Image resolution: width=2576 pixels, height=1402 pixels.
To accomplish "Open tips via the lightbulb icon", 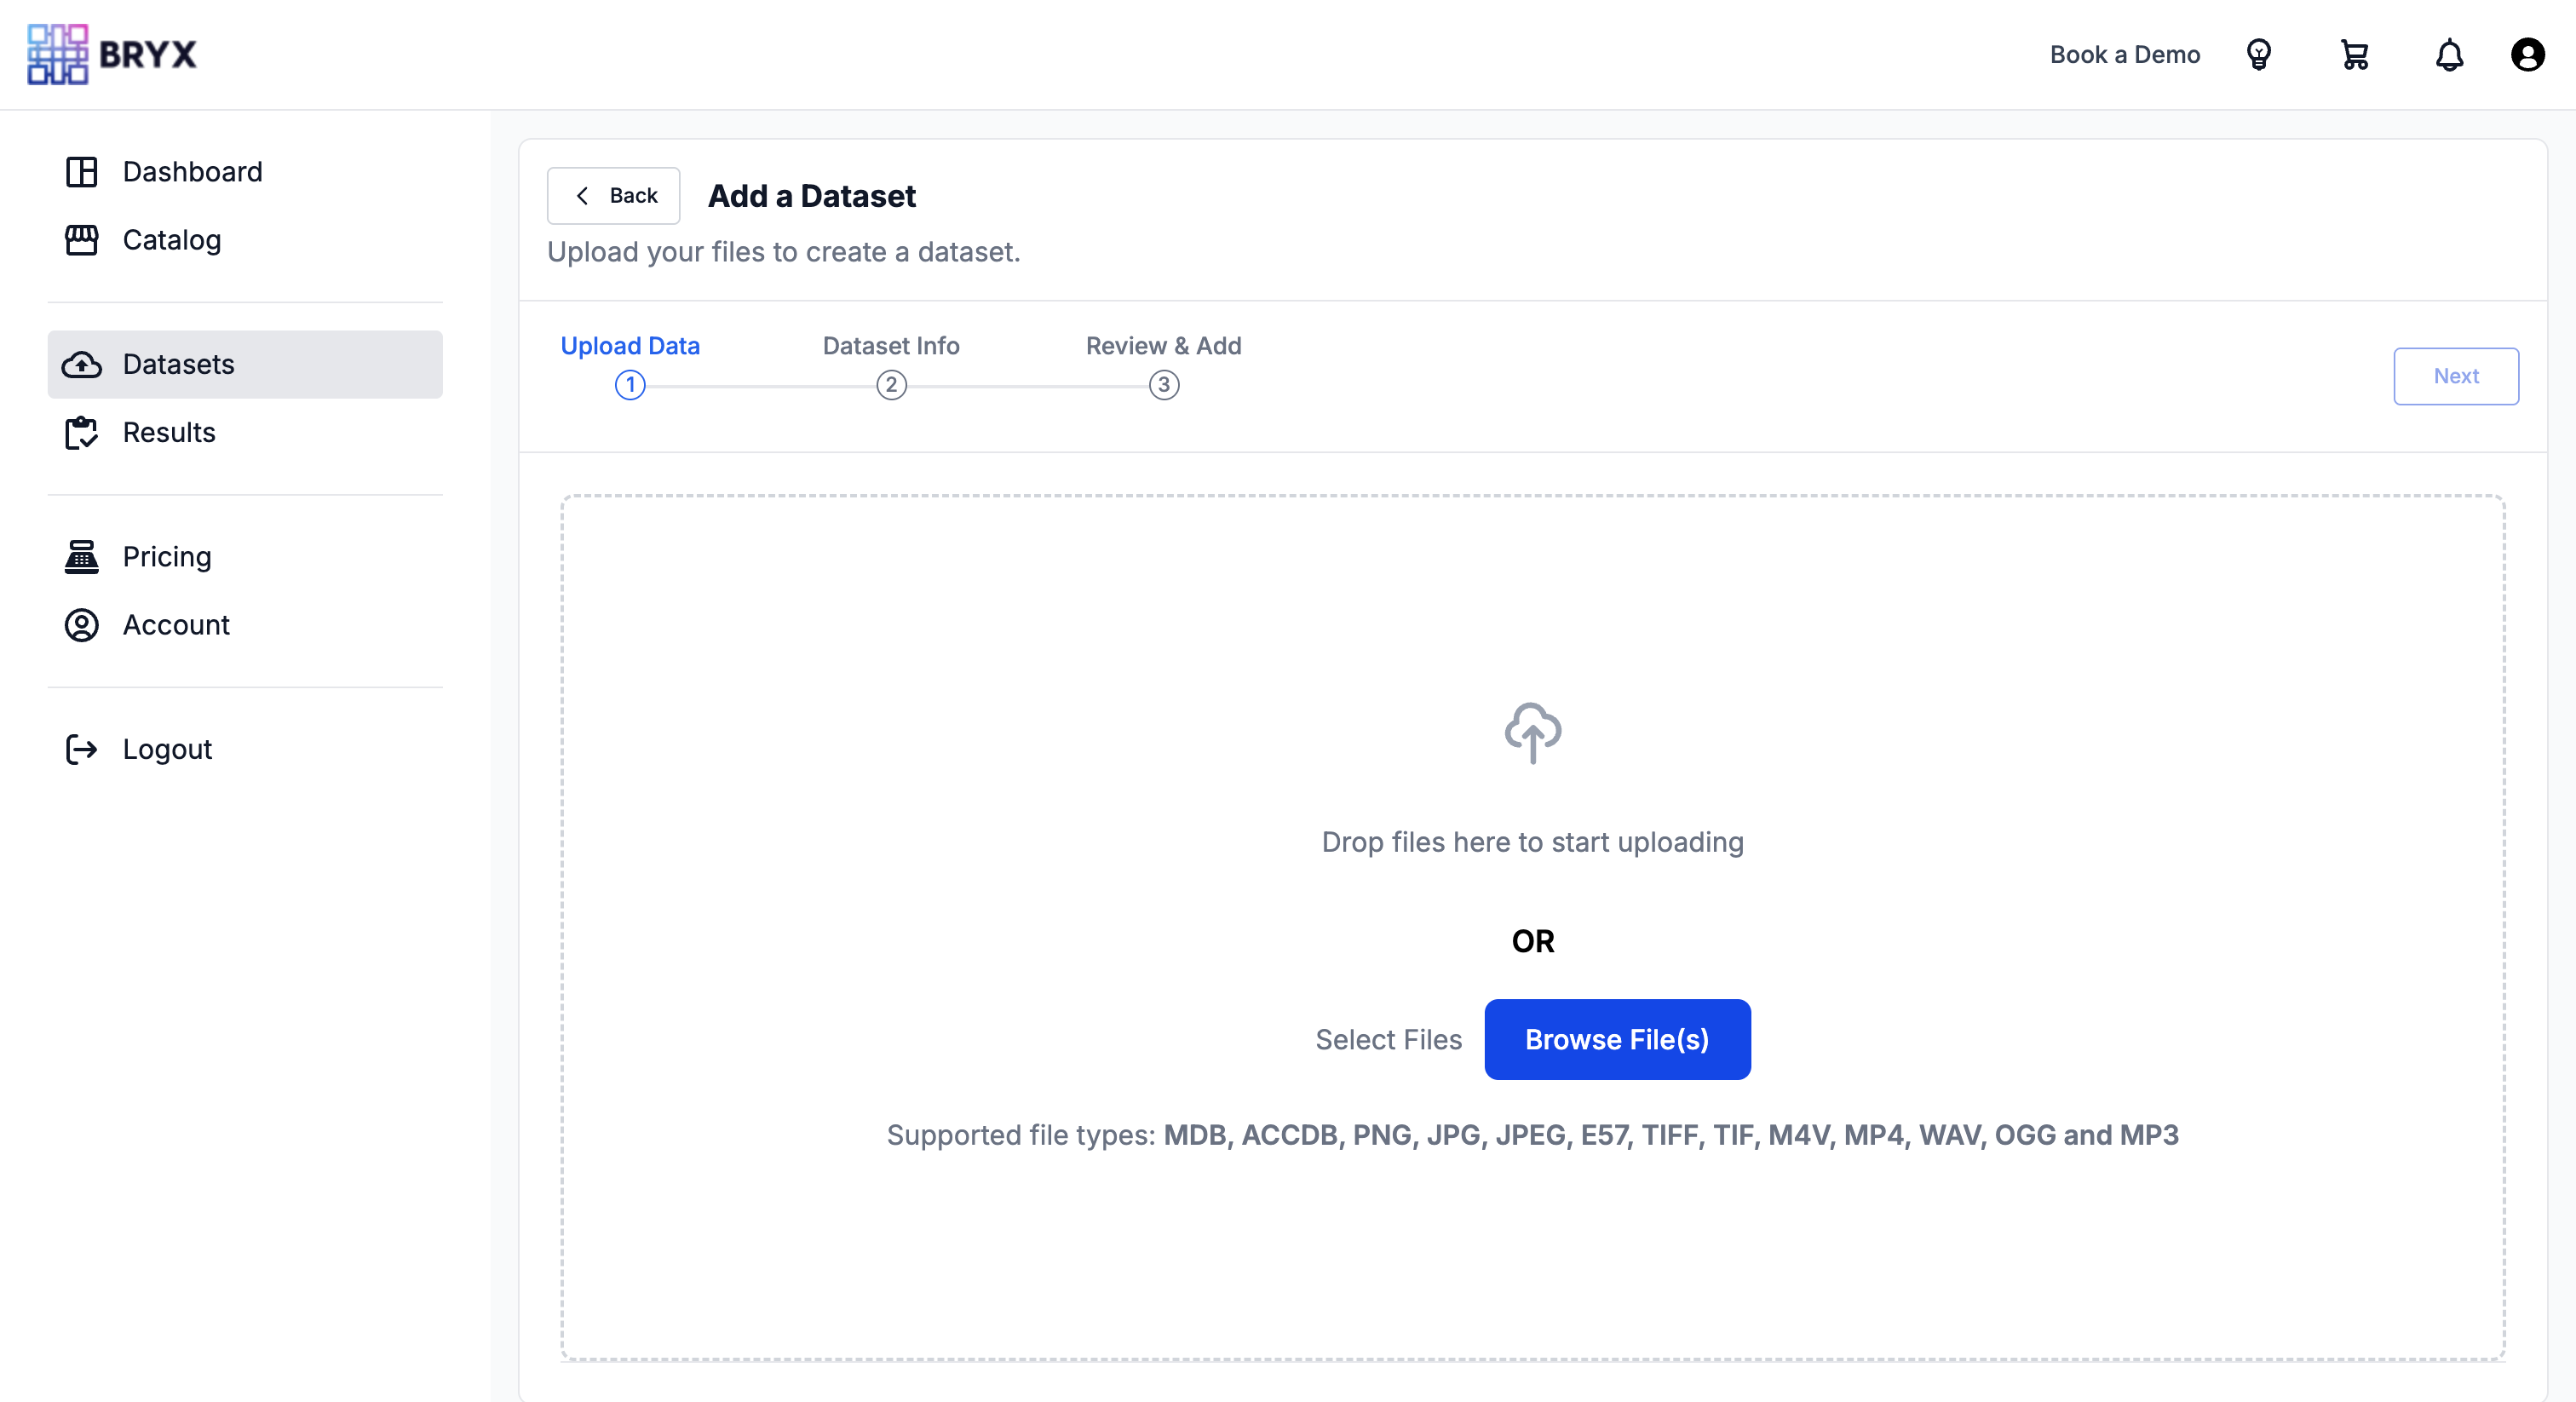I will [2260, 55].
